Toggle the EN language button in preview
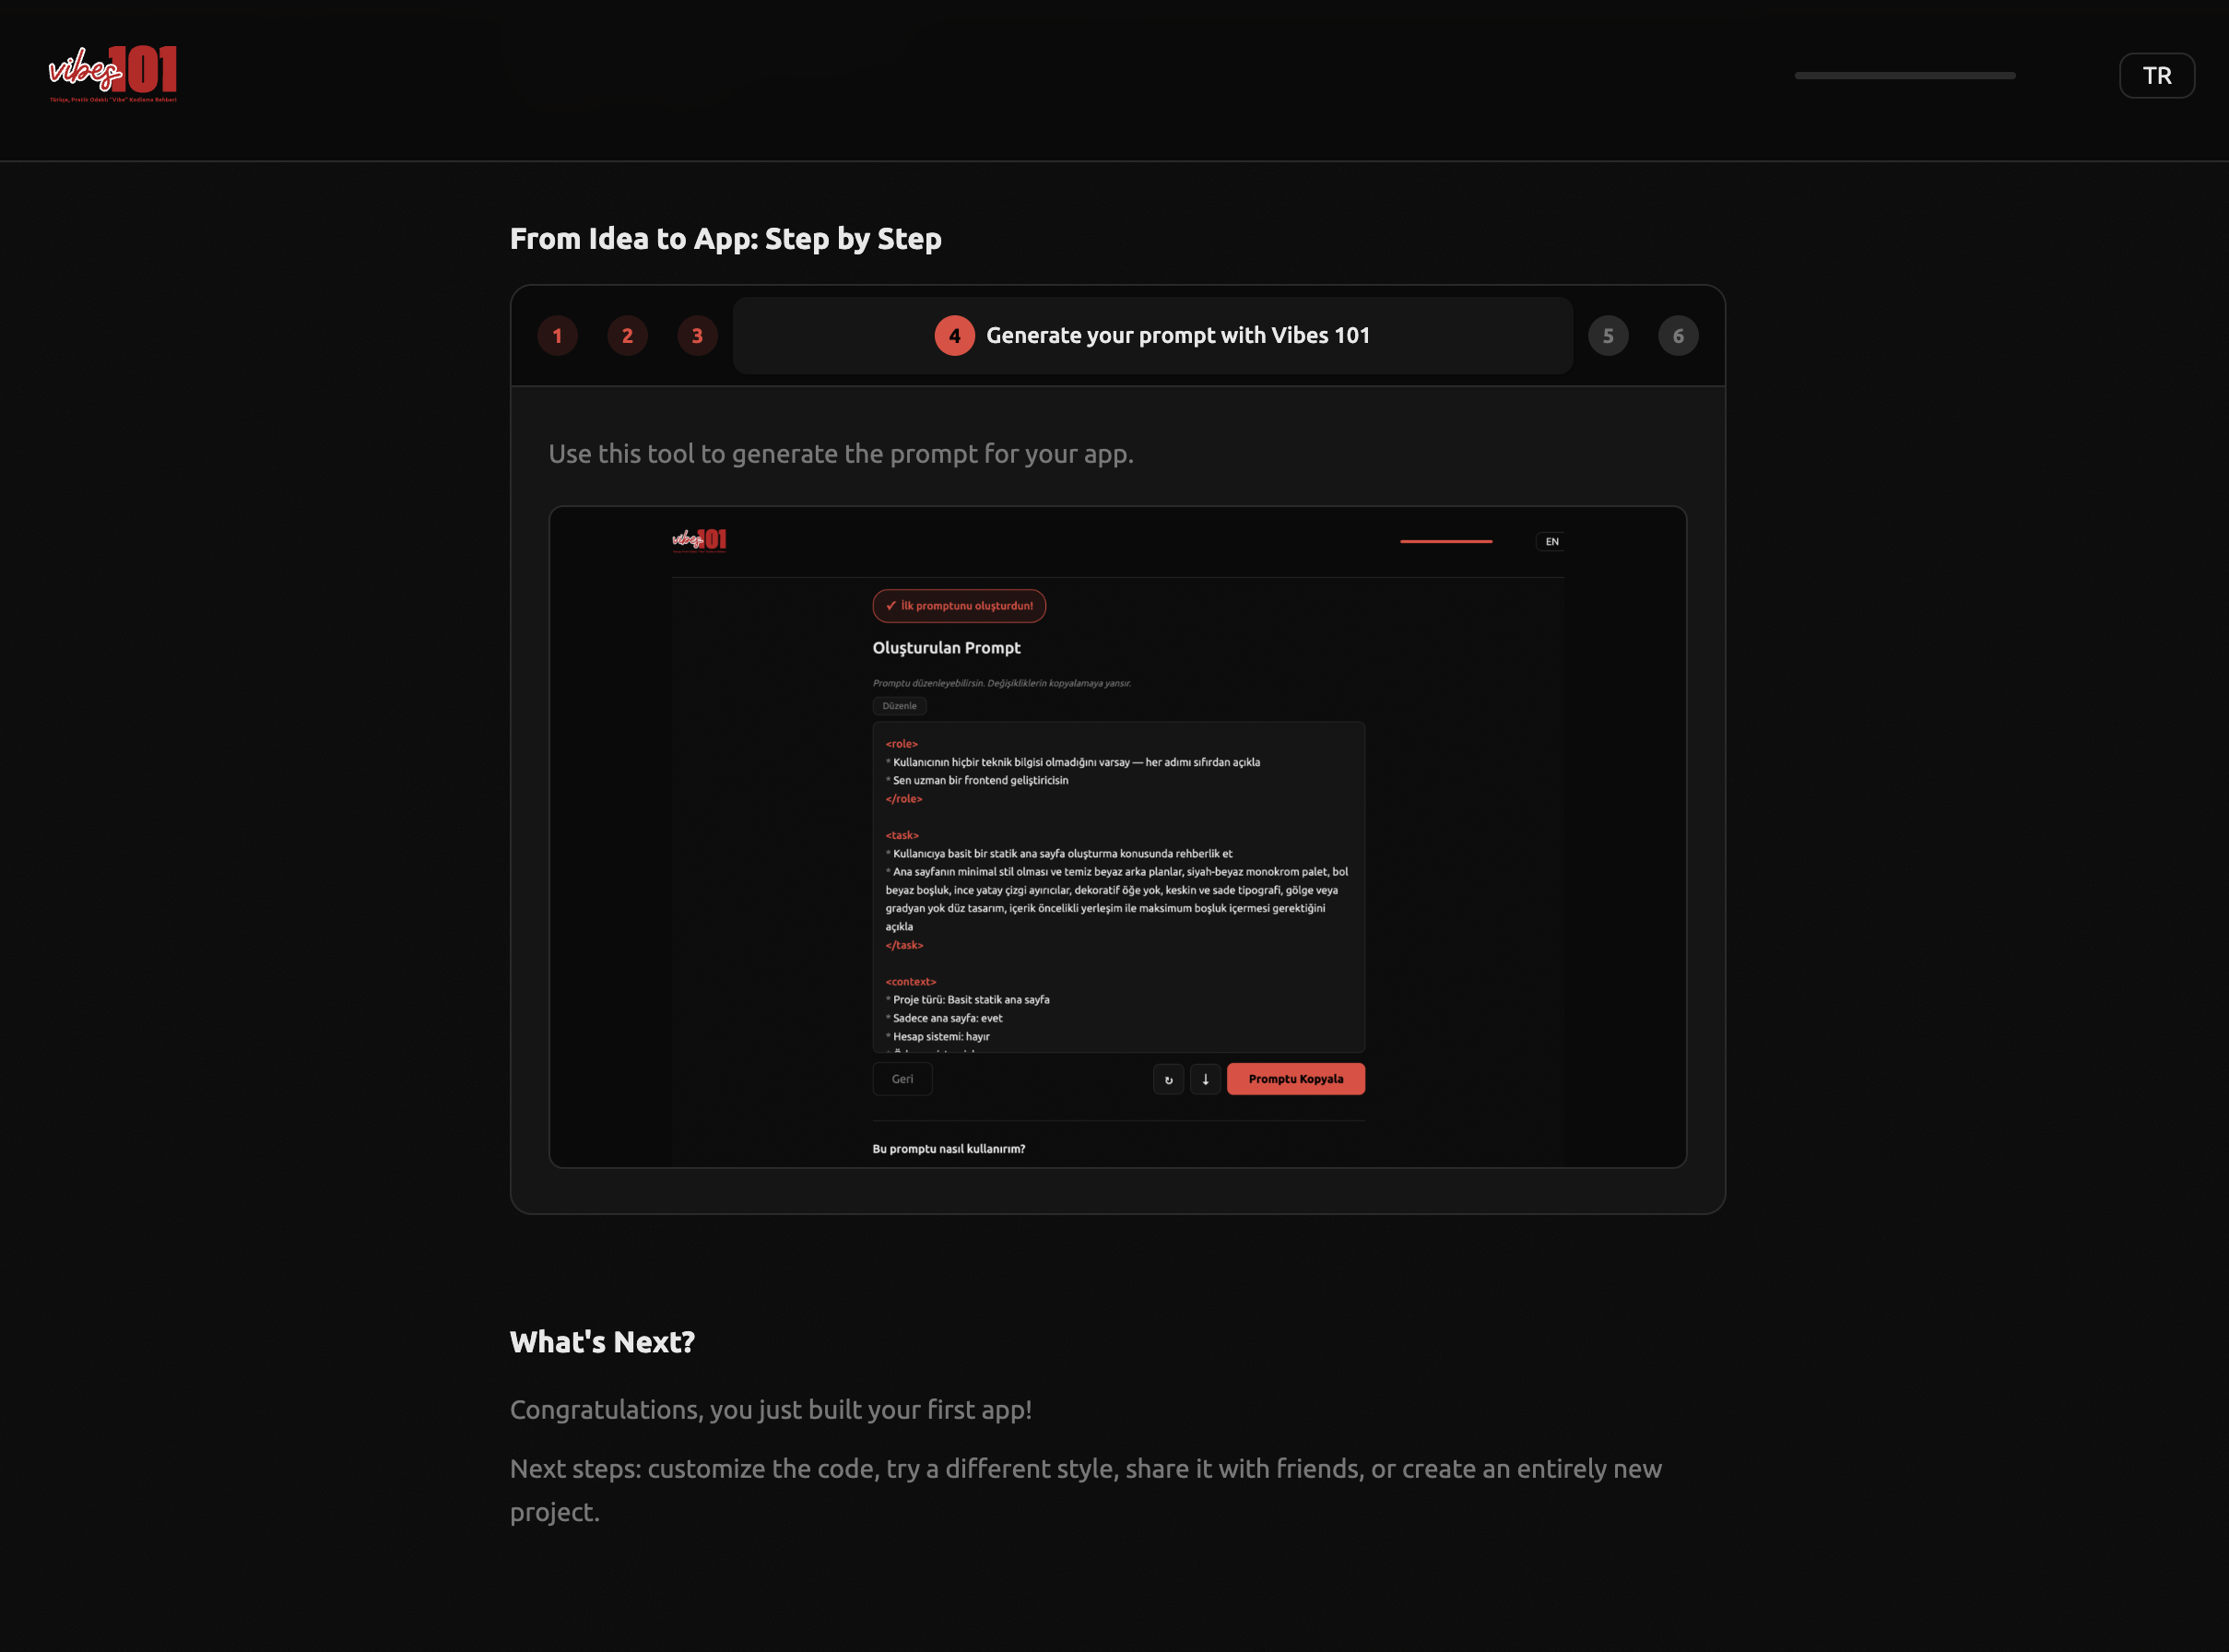The height and width of the screenshot is (1652, 2229). [1551, 542]
